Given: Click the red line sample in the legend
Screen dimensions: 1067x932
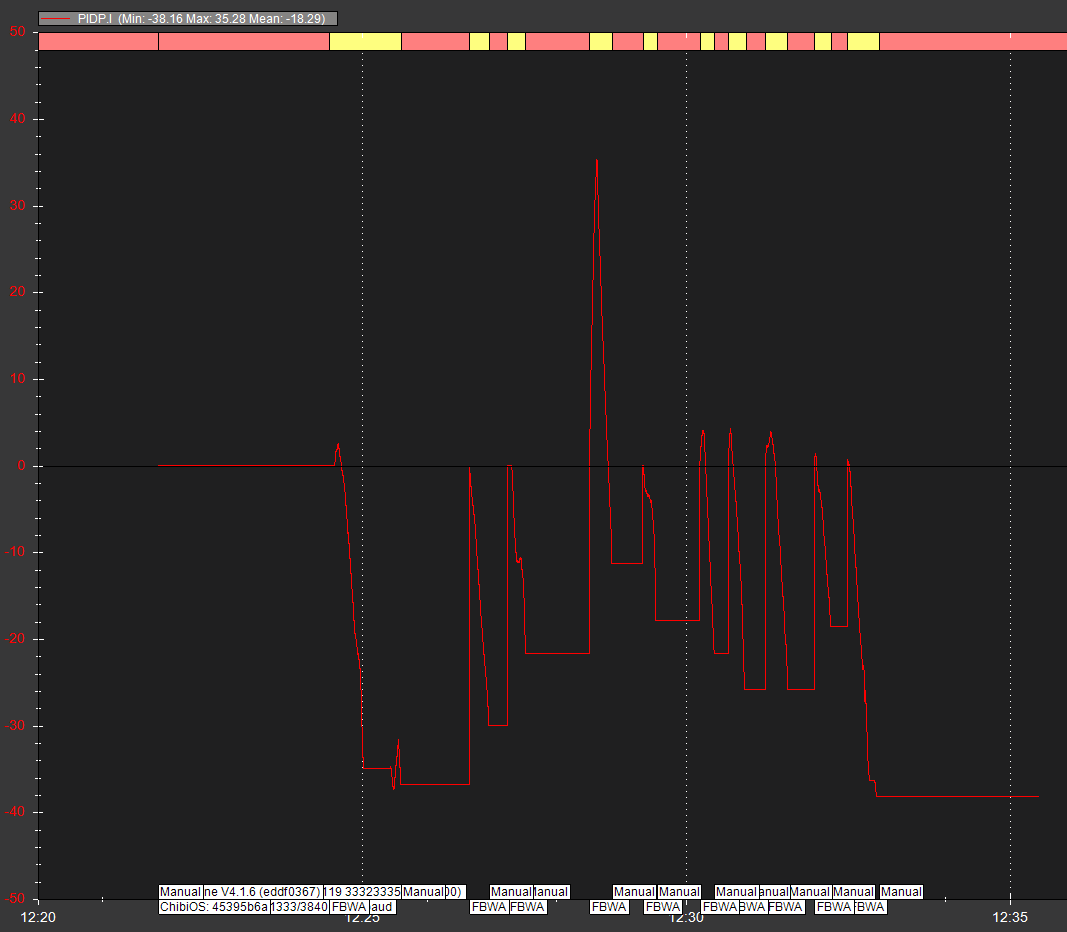Looking at the screenshot, I should point(58,18).
